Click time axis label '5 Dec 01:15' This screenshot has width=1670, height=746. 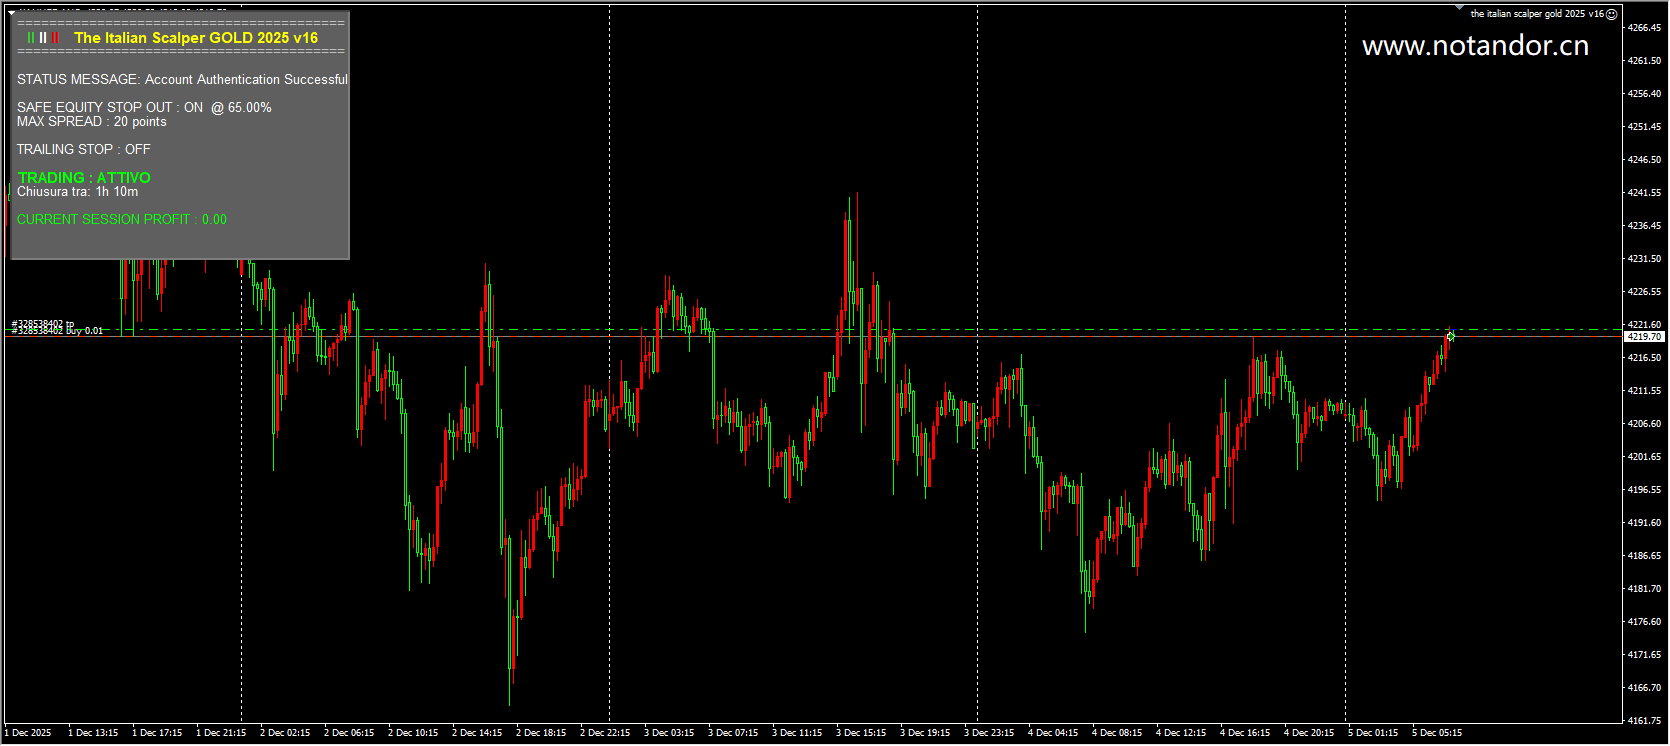click(x=1373, y=733)
